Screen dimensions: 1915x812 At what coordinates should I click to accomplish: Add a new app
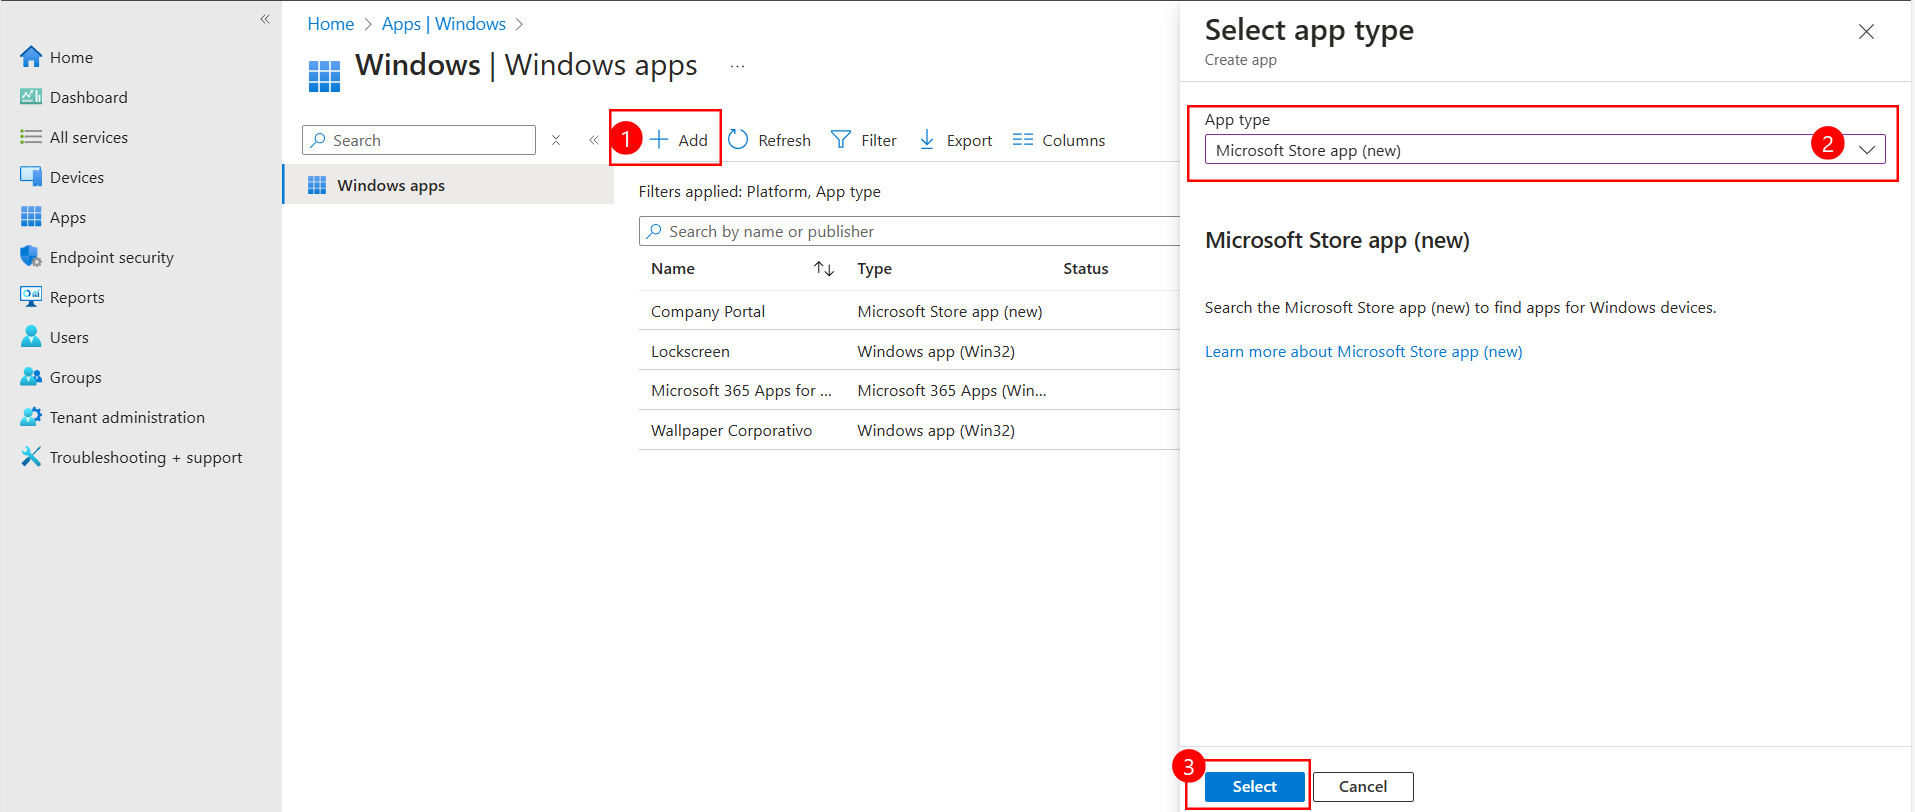(x=679, y=140)
